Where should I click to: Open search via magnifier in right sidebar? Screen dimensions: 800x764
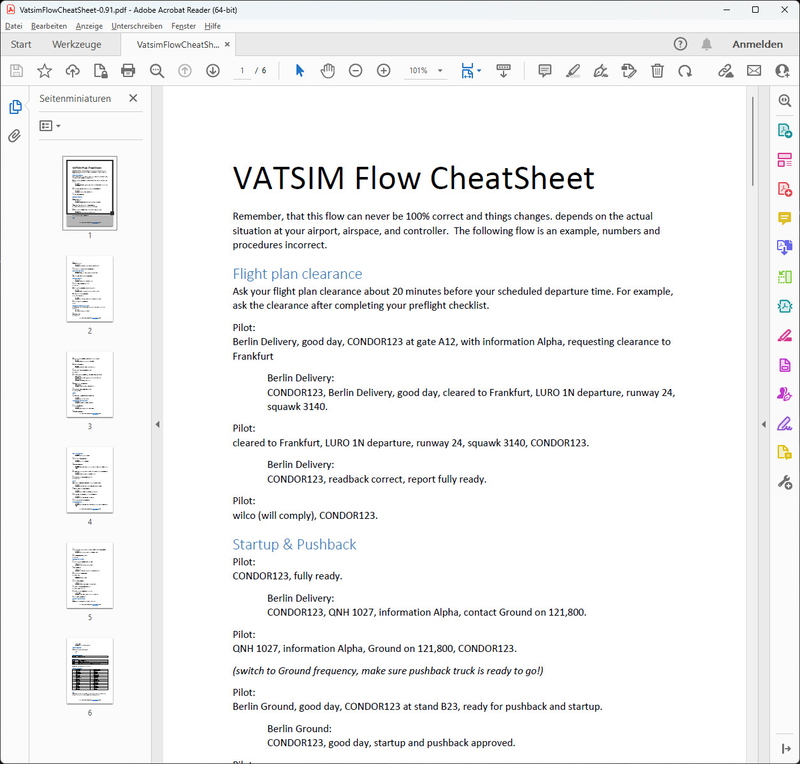point(782,101)
